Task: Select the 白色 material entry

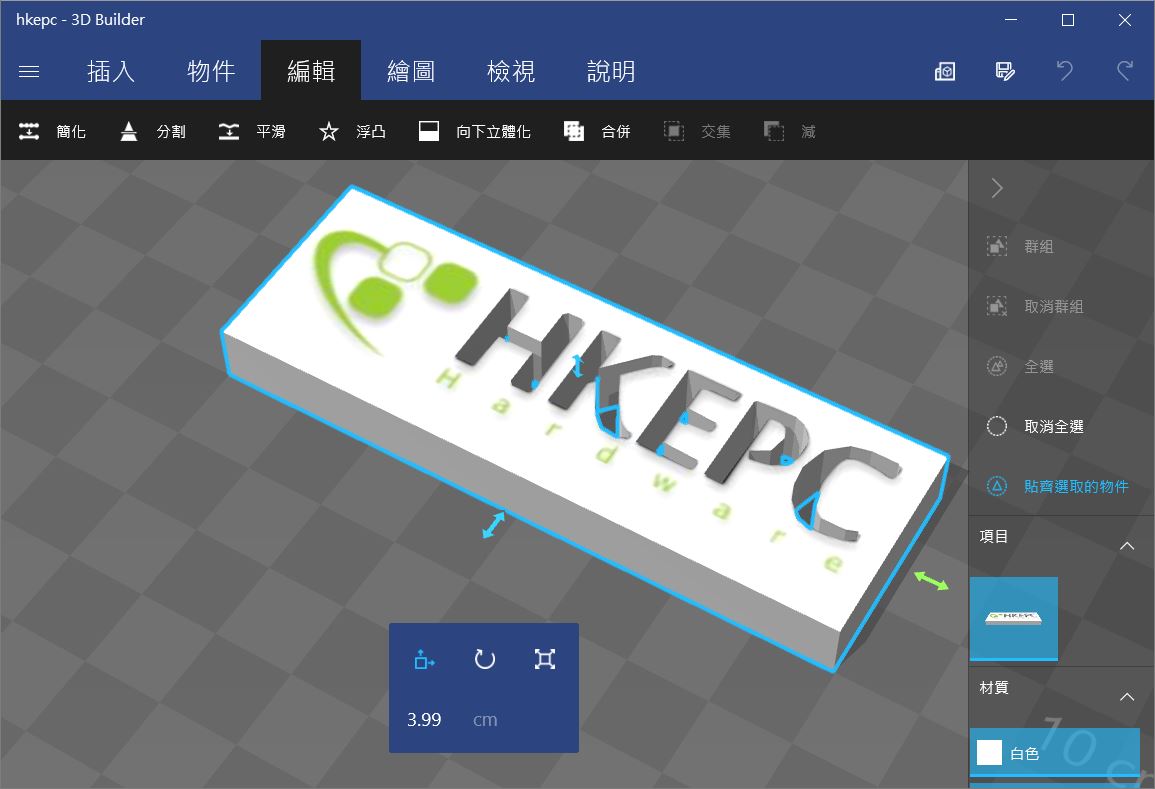Action: coord(1055,753)
